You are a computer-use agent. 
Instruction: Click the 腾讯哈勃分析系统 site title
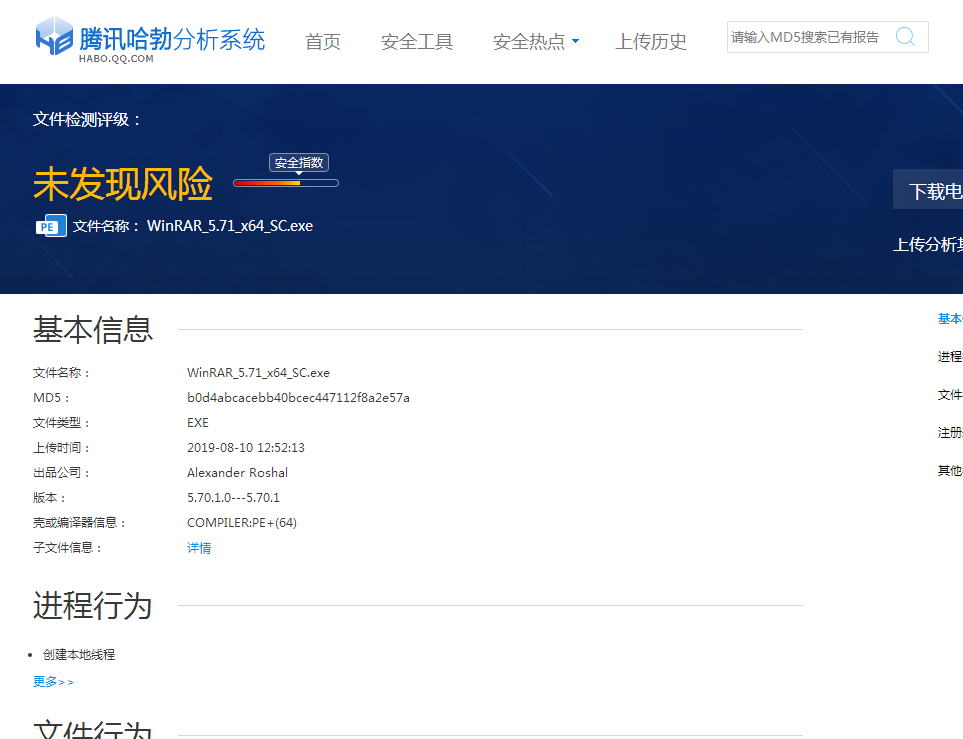(x=172, y=39)
